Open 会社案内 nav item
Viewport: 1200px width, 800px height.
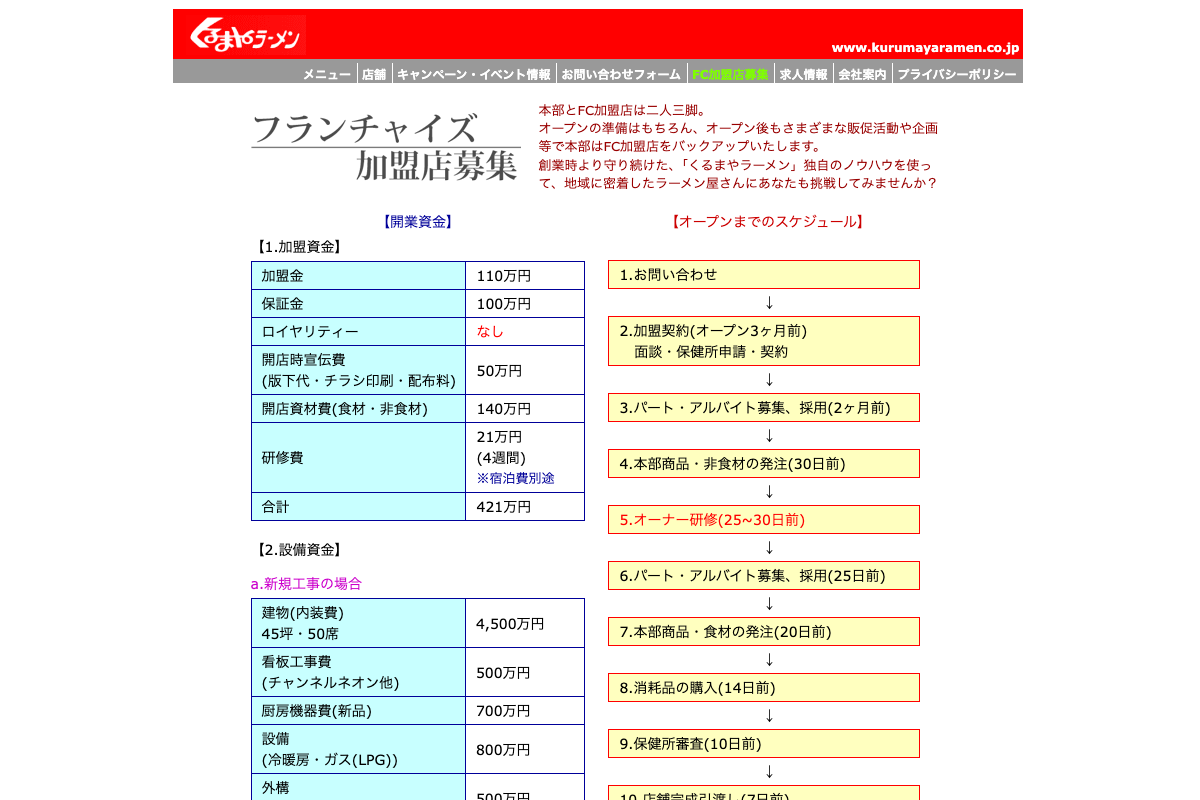coord(862,74)
